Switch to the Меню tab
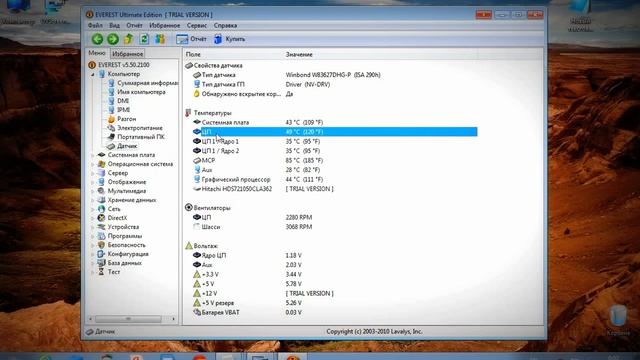 tap(97, 53)
